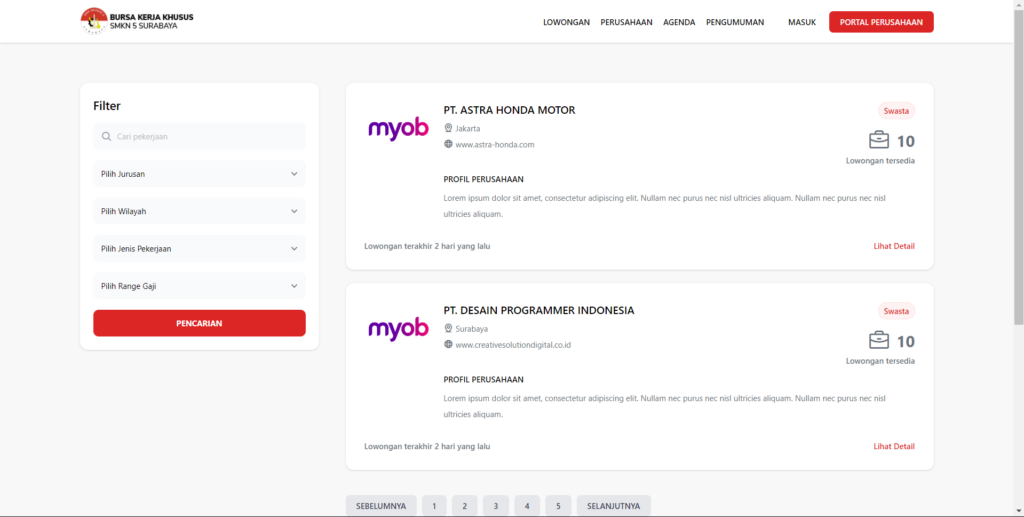Click Profil Perusahaan heading in Astra Honda card
Screen dimensions: 1024x517
(483, 180)
